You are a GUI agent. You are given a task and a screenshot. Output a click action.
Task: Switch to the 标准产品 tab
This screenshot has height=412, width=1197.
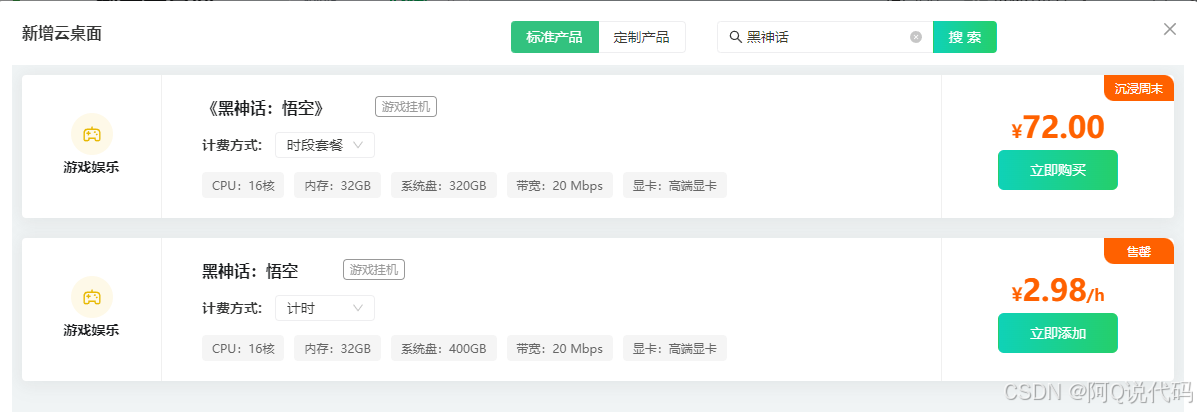pyautogui.click(x=555, y=37)
